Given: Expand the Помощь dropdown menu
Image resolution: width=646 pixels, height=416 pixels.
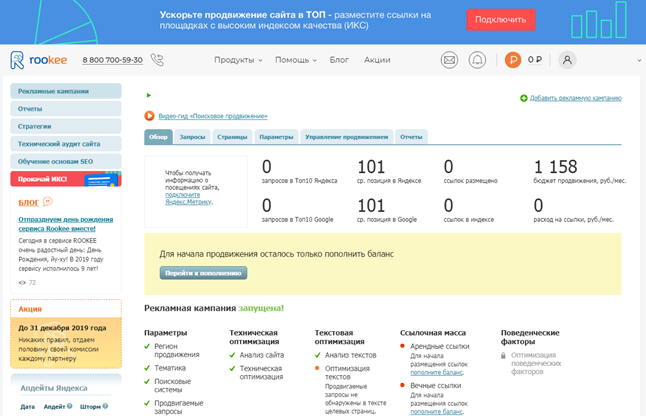Looking at the screenshot, I should (296, 60).
